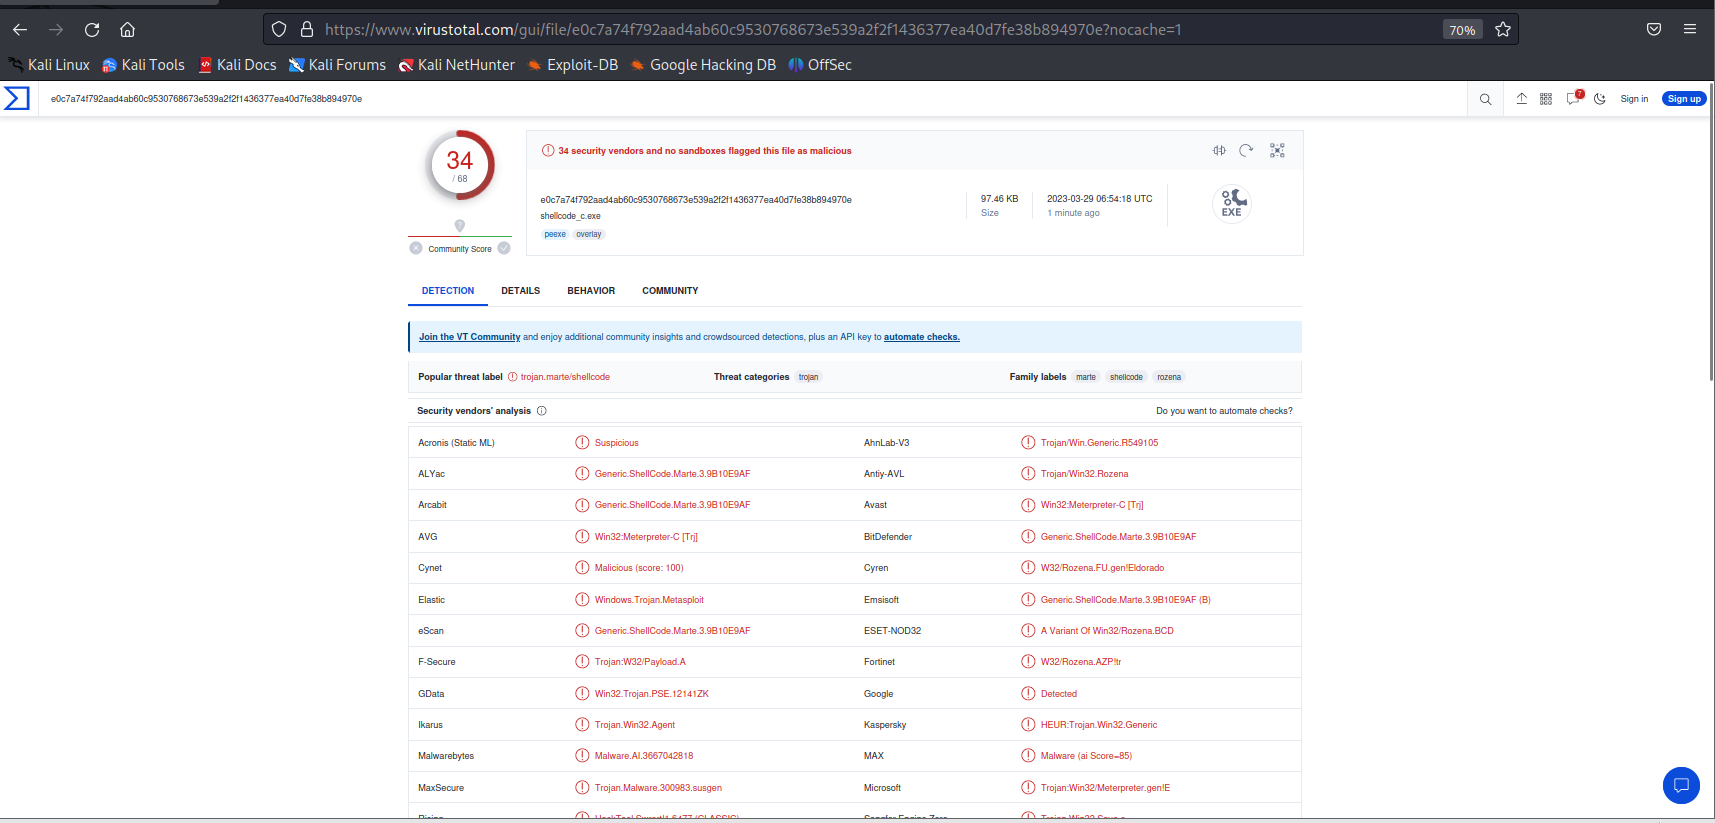The width and height of the screenshot is (1715, 823).
Task: Click the automate checks link
Action: pos(922,337)
